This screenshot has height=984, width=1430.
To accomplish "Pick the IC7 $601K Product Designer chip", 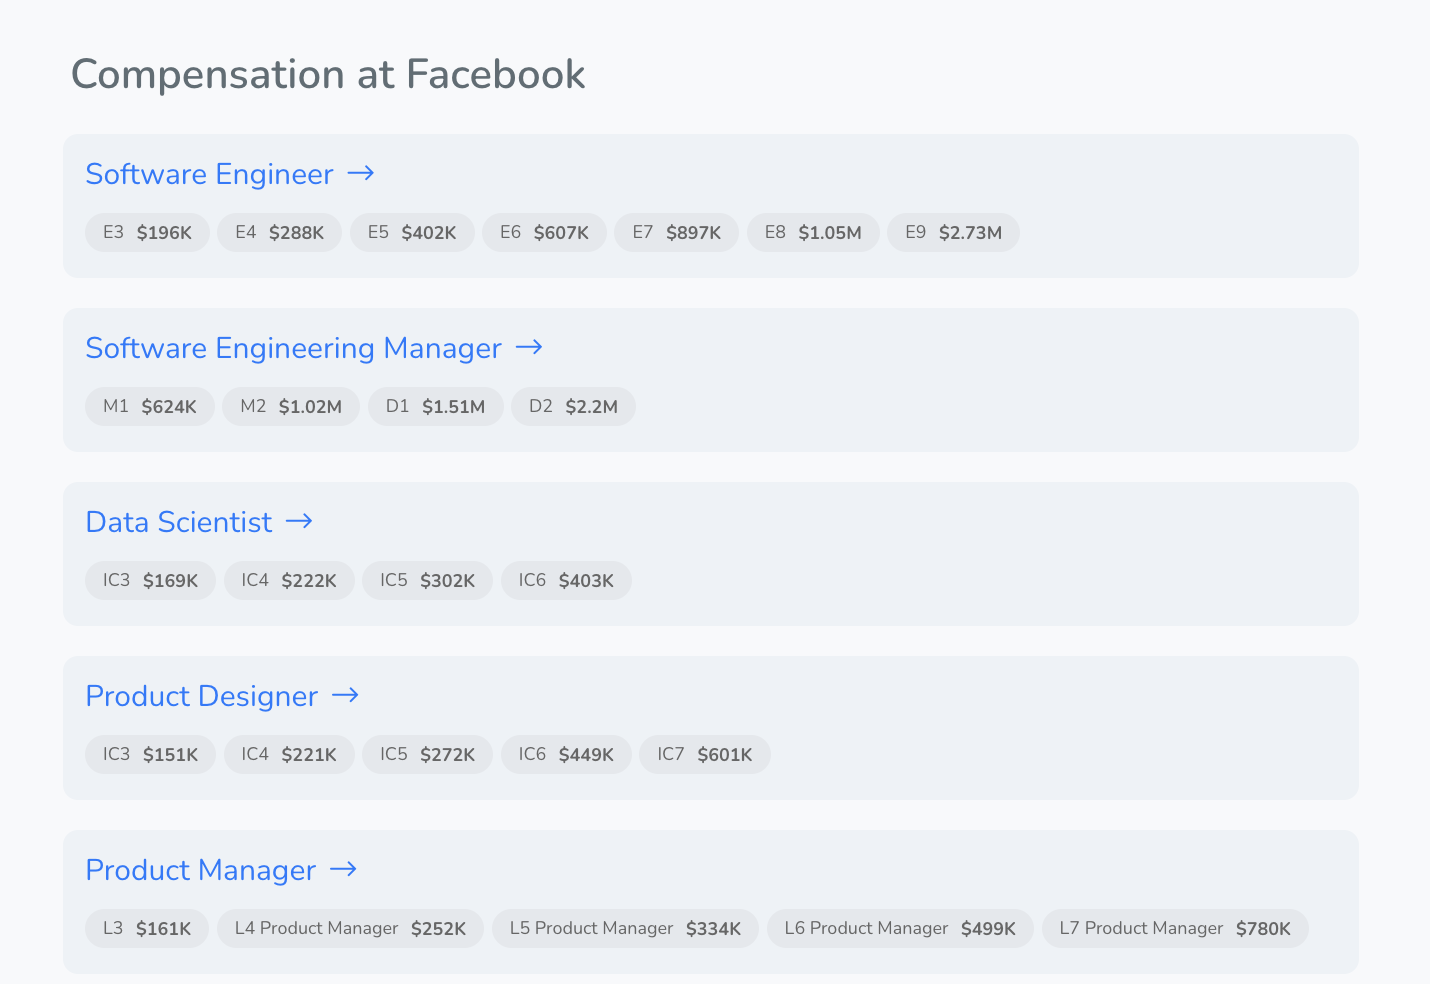I will tap(705, 754).
